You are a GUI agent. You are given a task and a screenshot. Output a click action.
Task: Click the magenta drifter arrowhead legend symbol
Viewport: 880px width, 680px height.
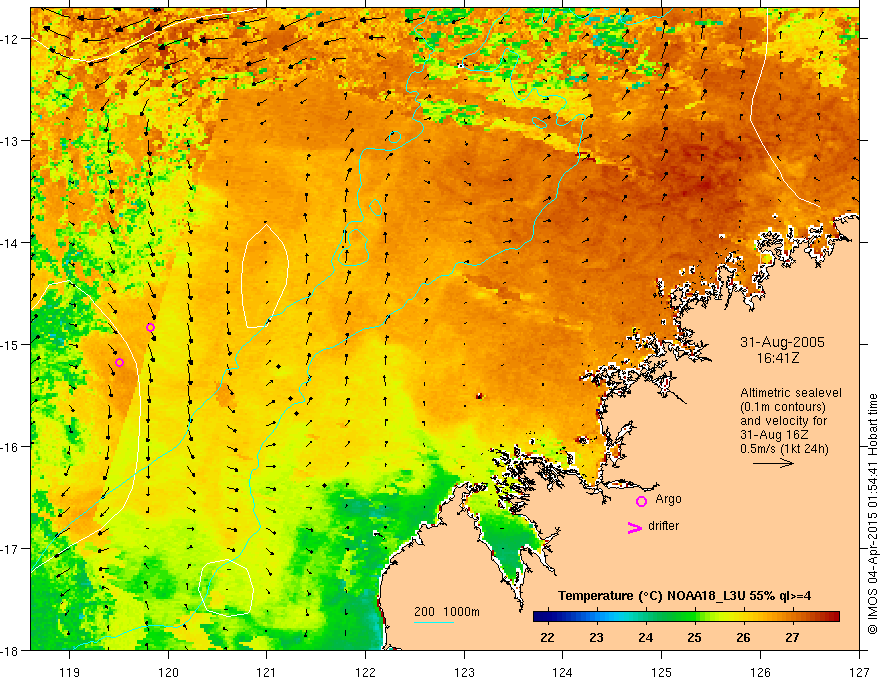(x=635, y=527)
